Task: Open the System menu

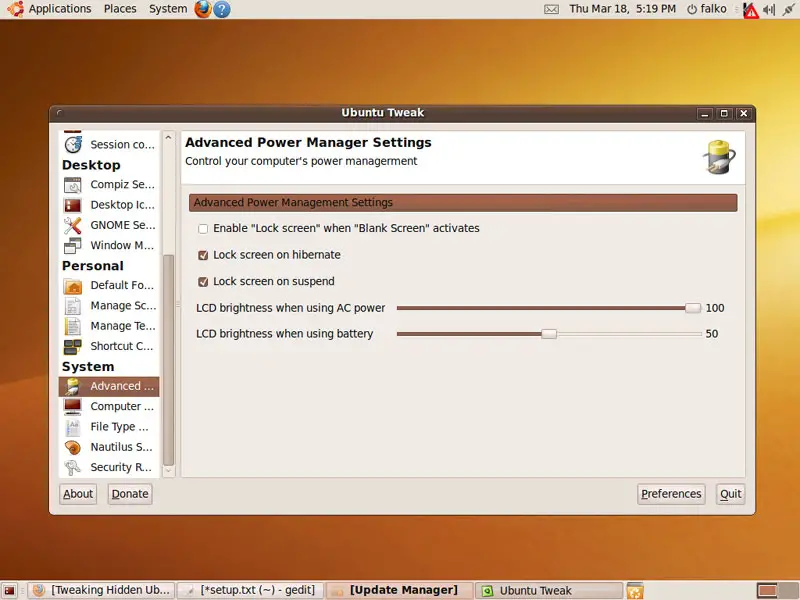Action: 168,9
